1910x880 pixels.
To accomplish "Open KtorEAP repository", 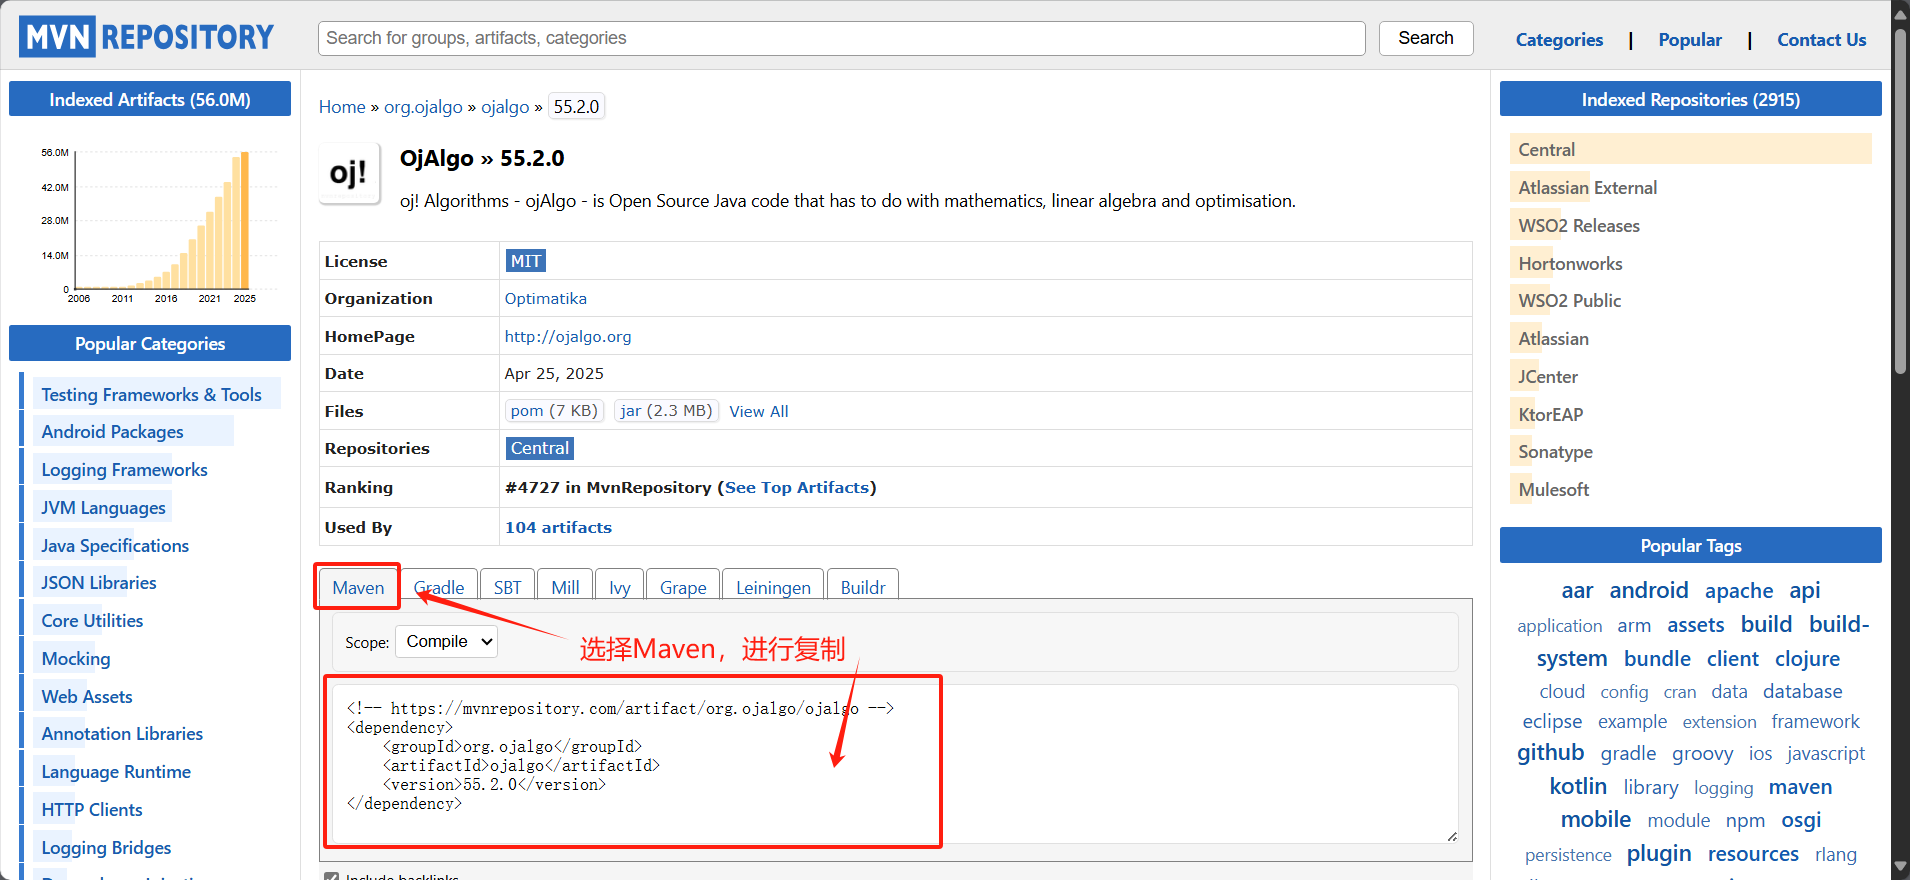I will click(1550, 415).
